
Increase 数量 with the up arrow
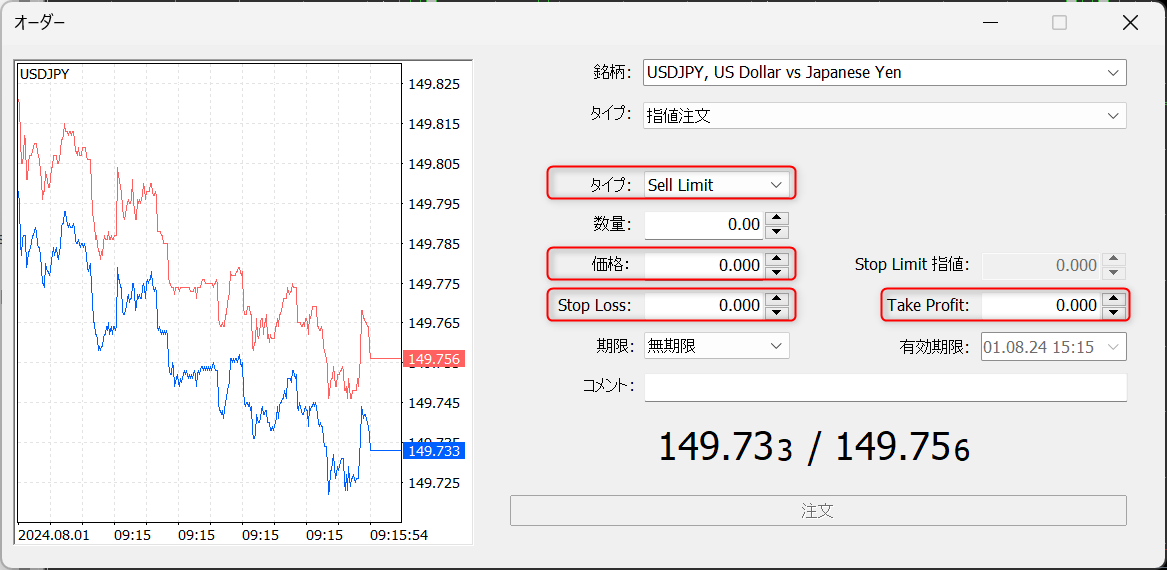tap(777, 219)
